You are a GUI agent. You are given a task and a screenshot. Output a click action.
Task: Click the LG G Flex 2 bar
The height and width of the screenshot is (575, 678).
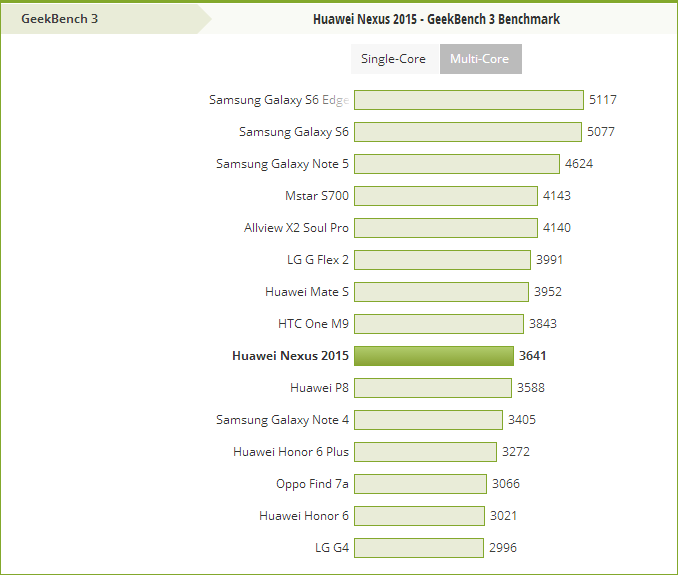(x=442, y=260)
